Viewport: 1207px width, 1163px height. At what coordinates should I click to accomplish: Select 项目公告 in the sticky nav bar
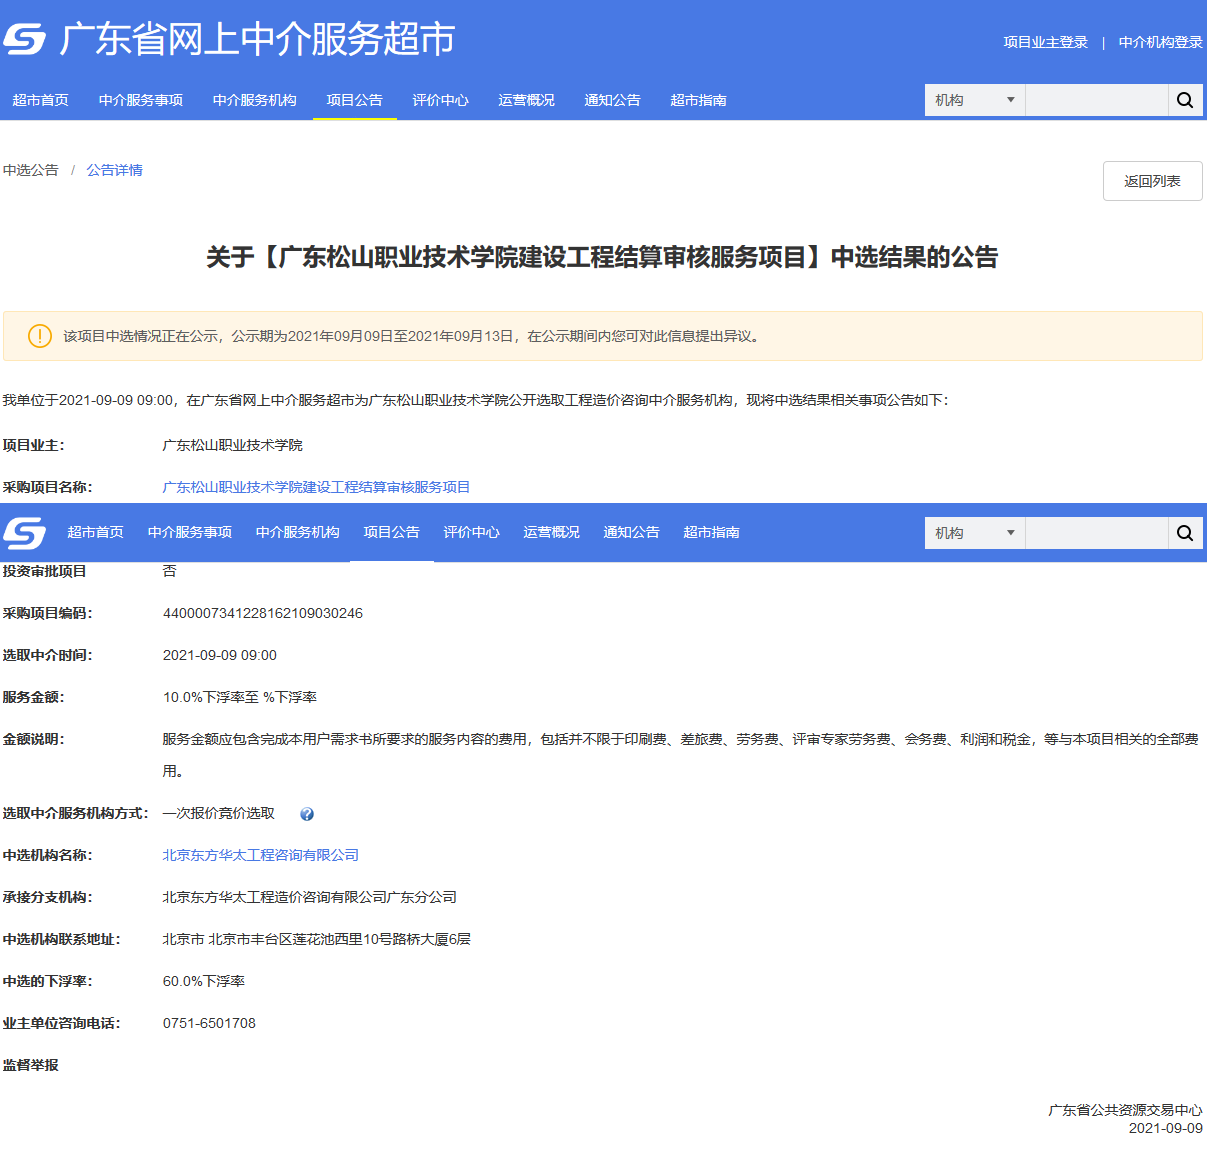392,532
